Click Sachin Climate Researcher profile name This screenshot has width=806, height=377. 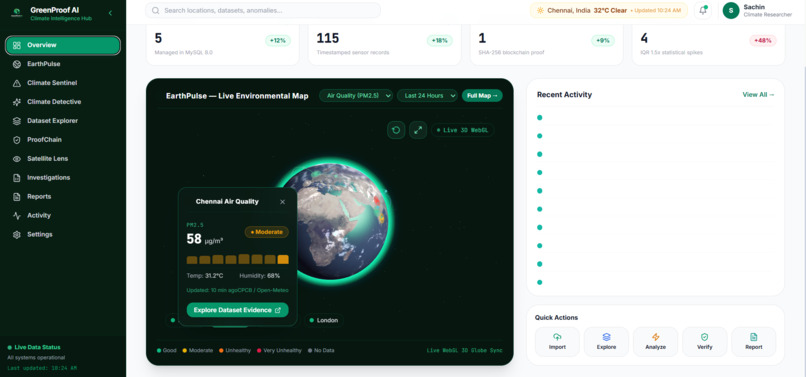click(767, 11)
